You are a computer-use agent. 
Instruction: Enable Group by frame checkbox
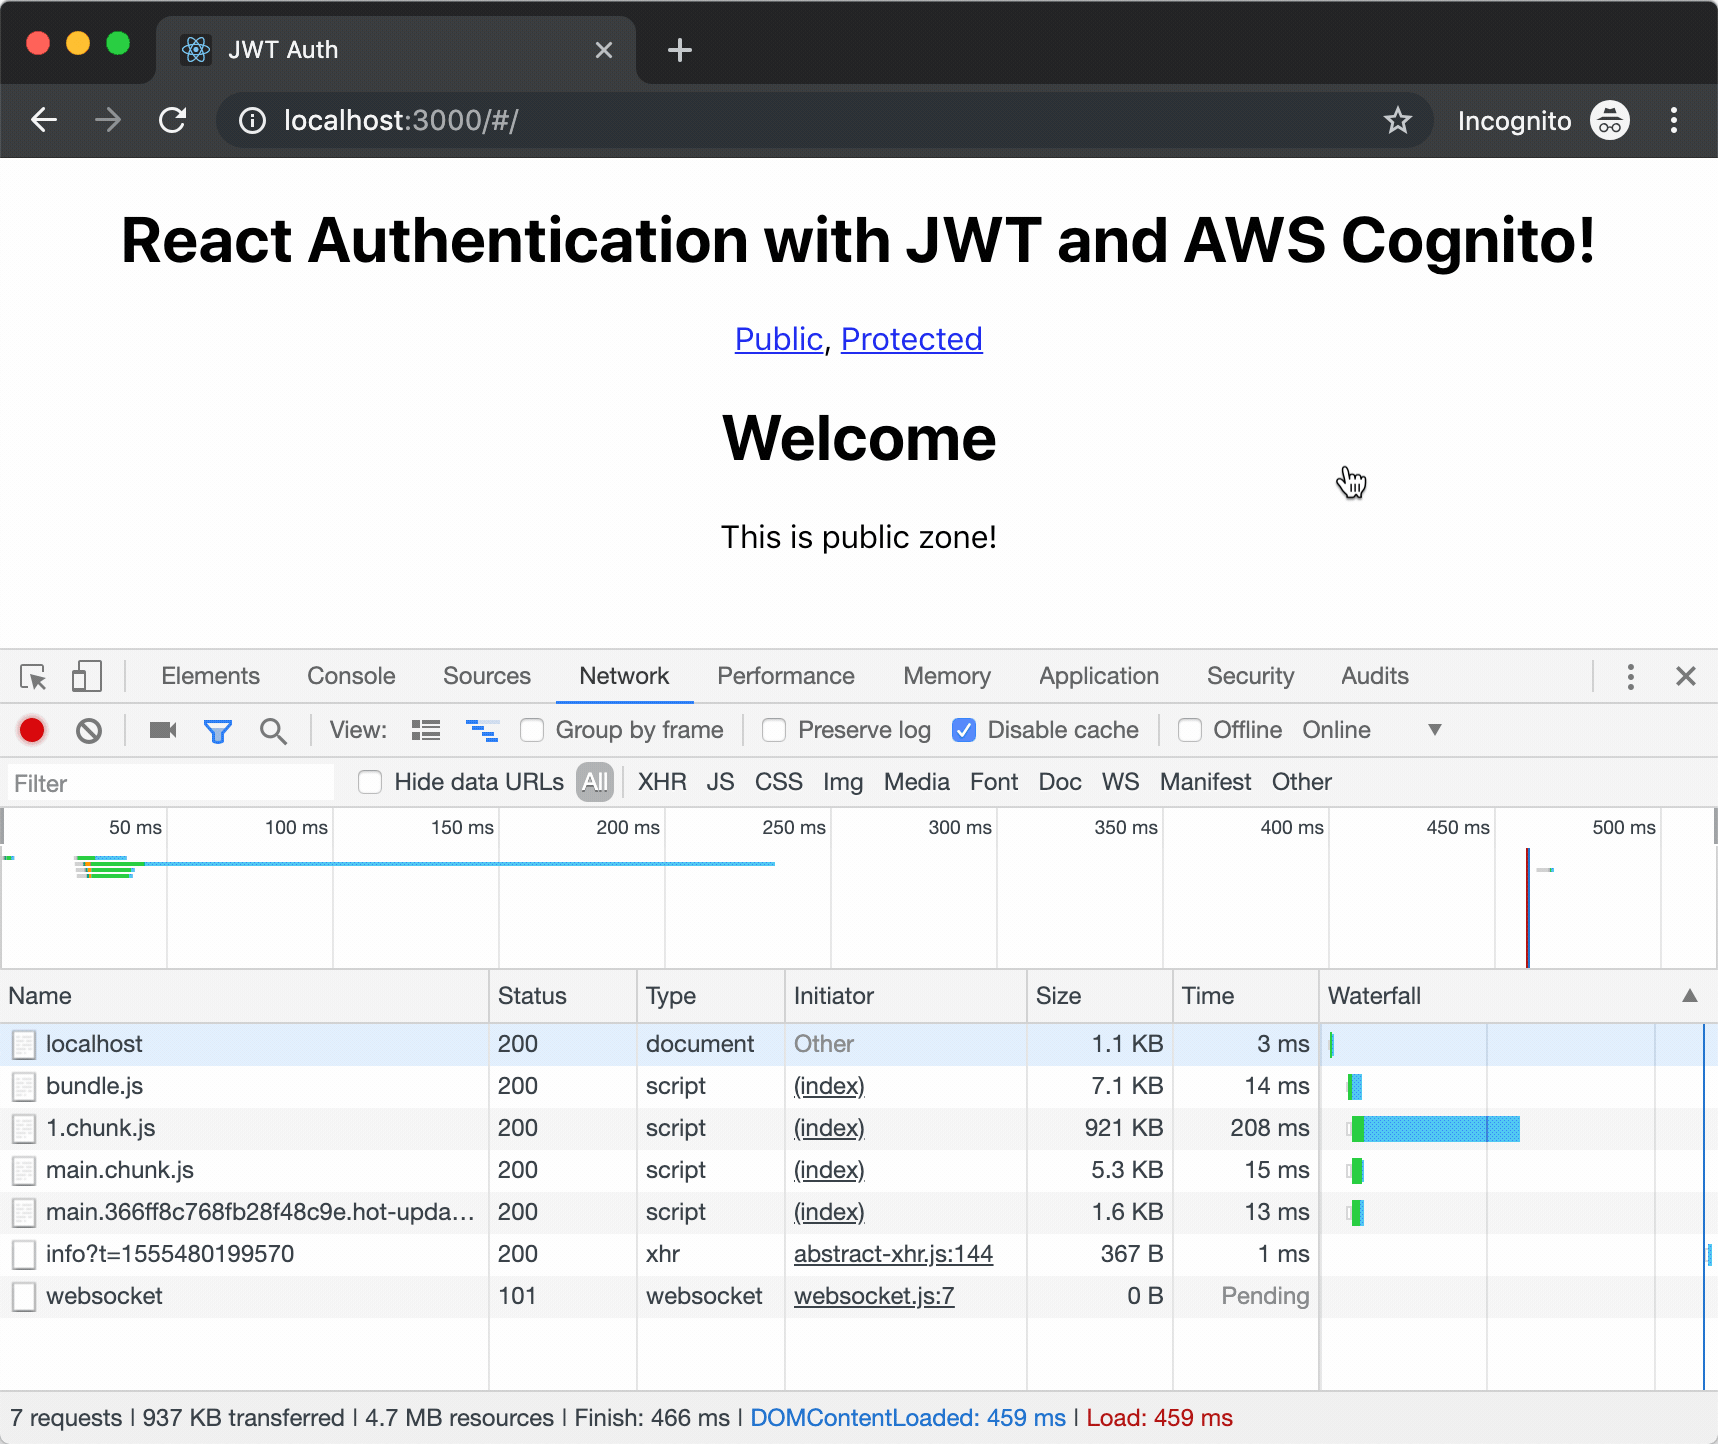pyautogui.click(x=532, y=731)
